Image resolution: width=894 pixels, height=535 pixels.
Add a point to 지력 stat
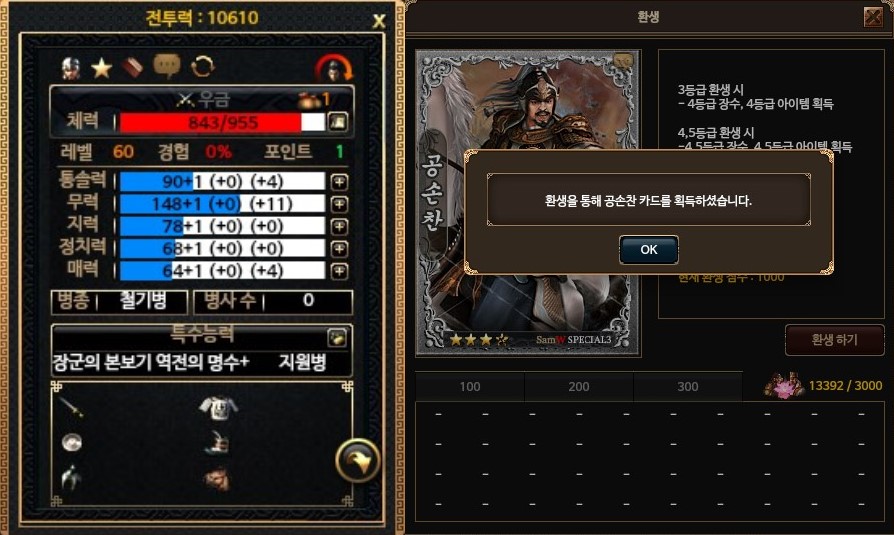[339, 226]
